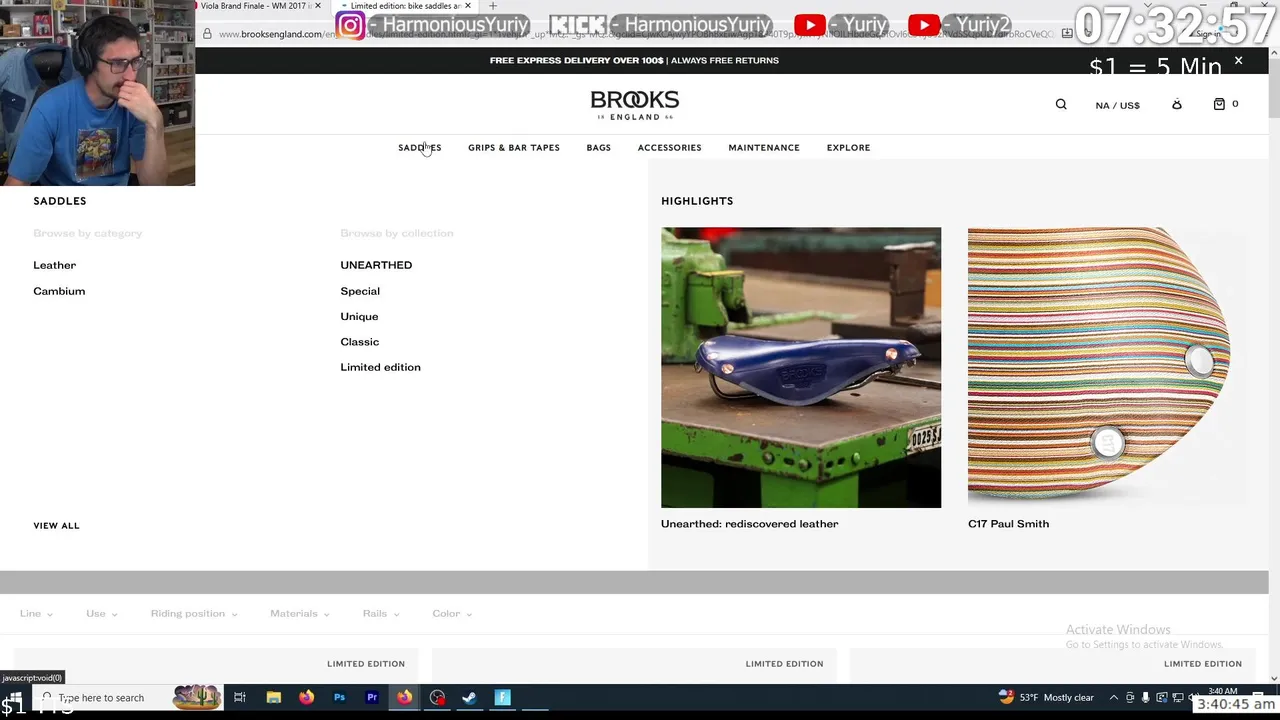Open the UNEARTHED collection link

click(376, 265)
